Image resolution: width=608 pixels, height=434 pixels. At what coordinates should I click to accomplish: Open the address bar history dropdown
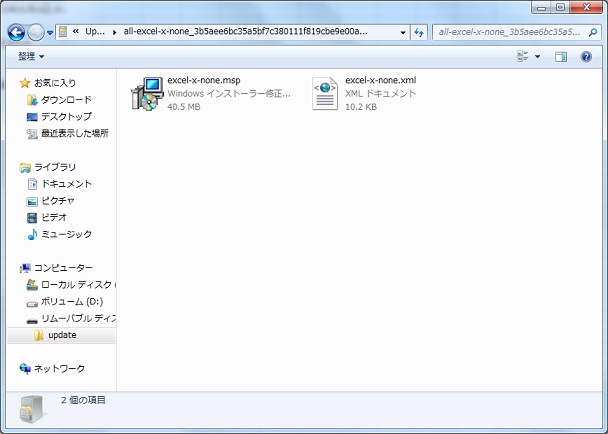403,33
